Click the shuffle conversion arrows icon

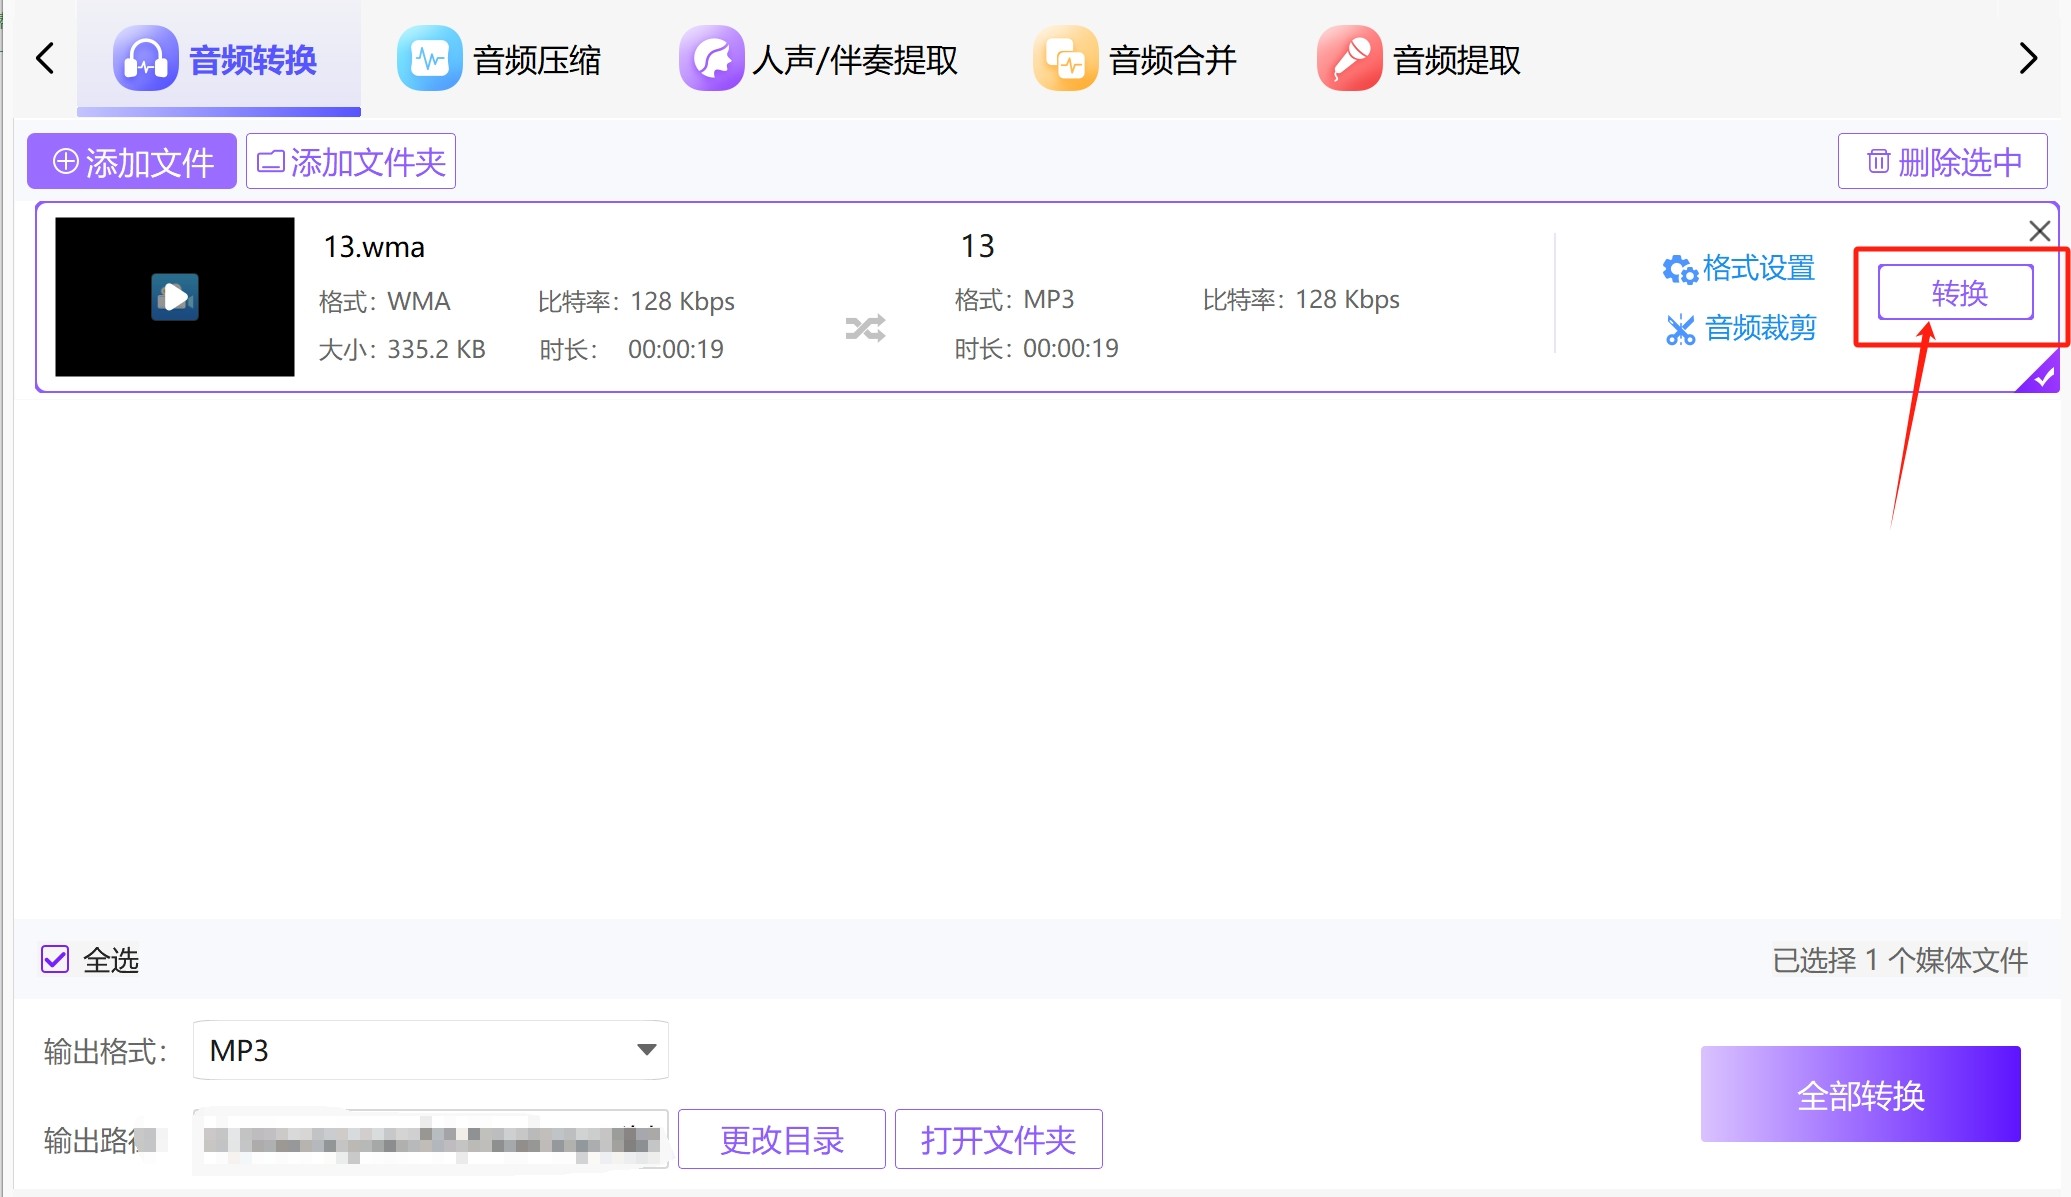[865, 328]
